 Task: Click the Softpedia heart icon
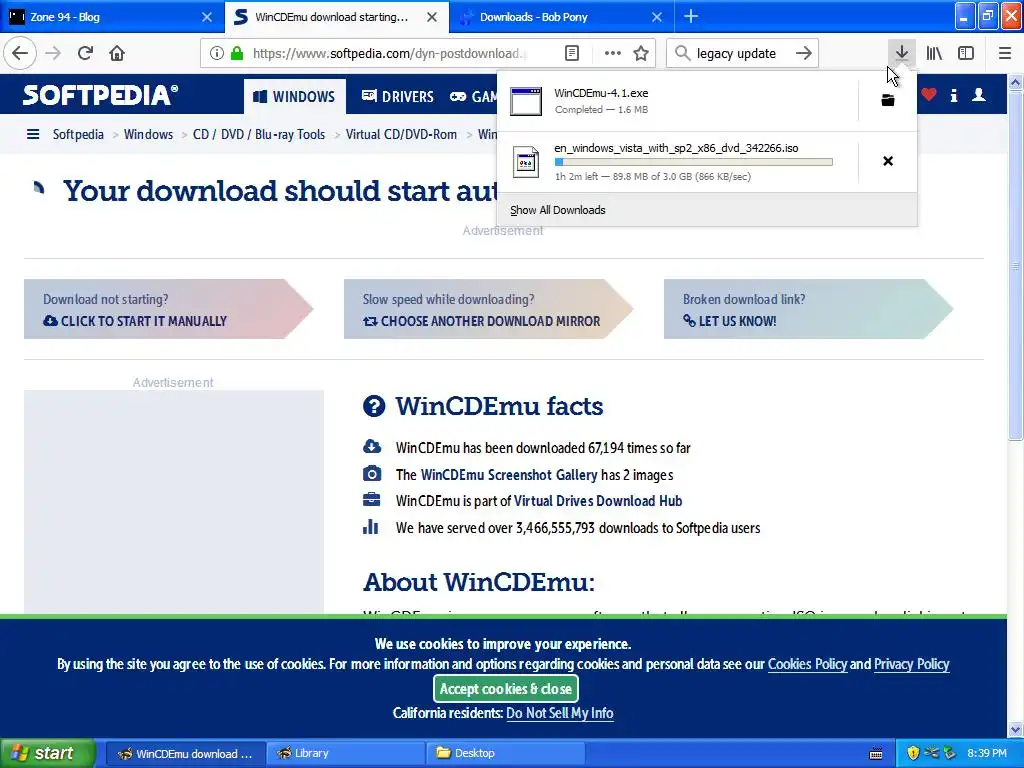929,95
